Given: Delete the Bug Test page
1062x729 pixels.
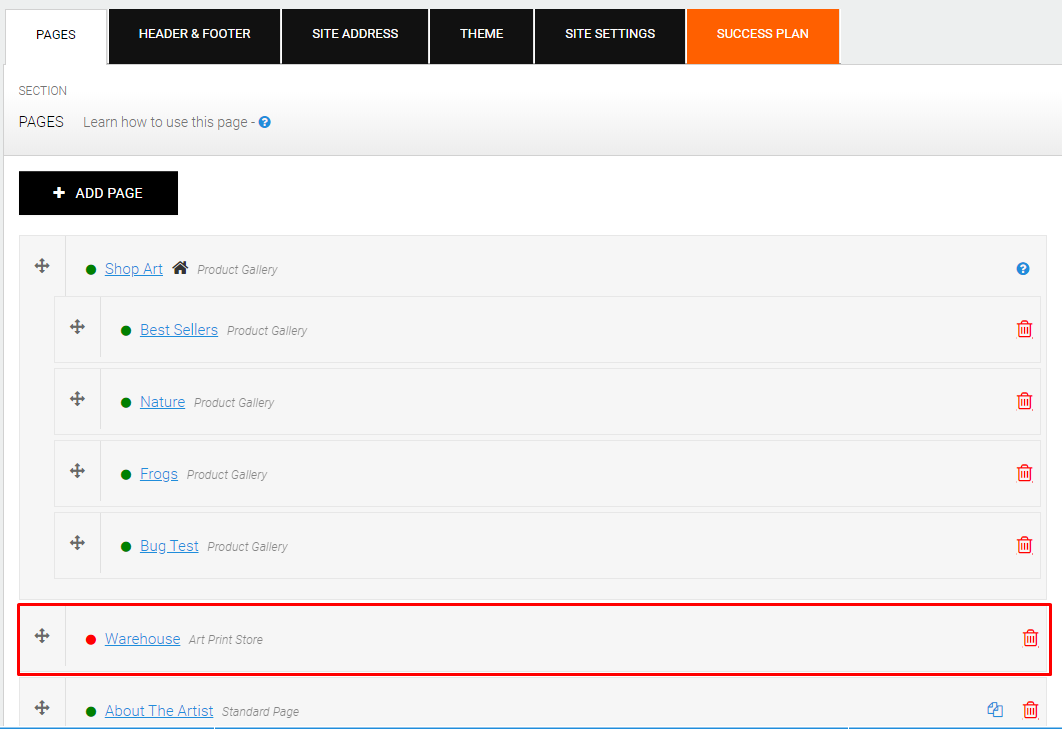Looking at the screenshot, I should tap(1024, 545).
